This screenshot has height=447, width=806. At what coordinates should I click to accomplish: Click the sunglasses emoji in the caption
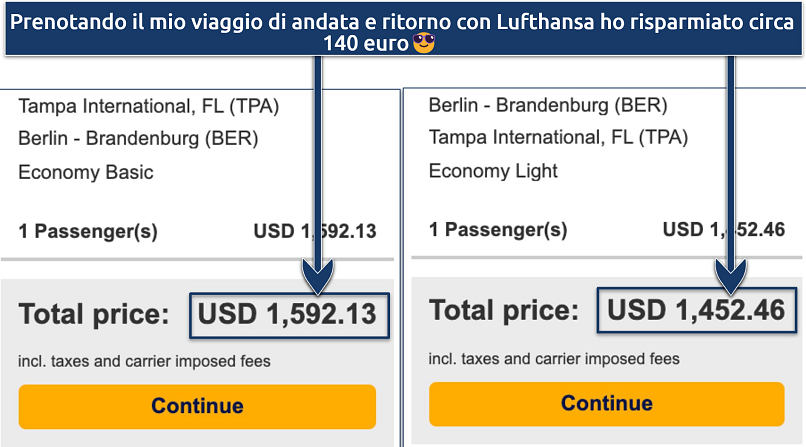(426, 44)
